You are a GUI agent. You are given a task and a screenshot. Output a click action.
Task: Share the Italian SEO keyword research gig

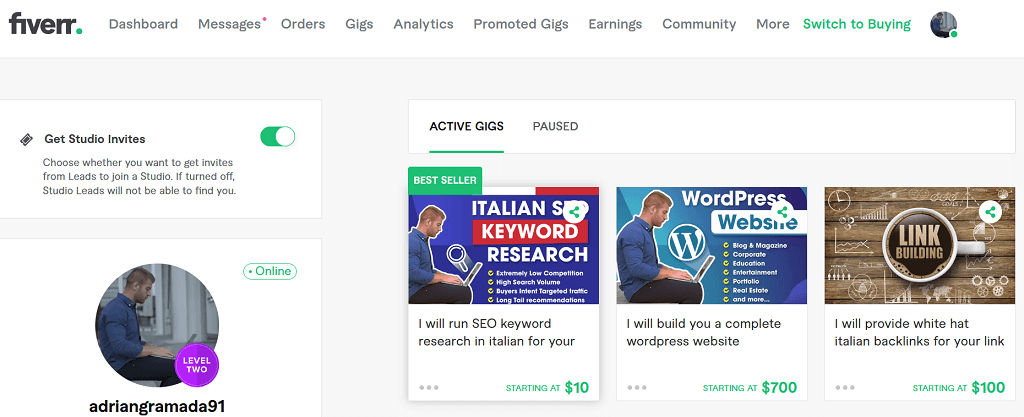point(574,212)
